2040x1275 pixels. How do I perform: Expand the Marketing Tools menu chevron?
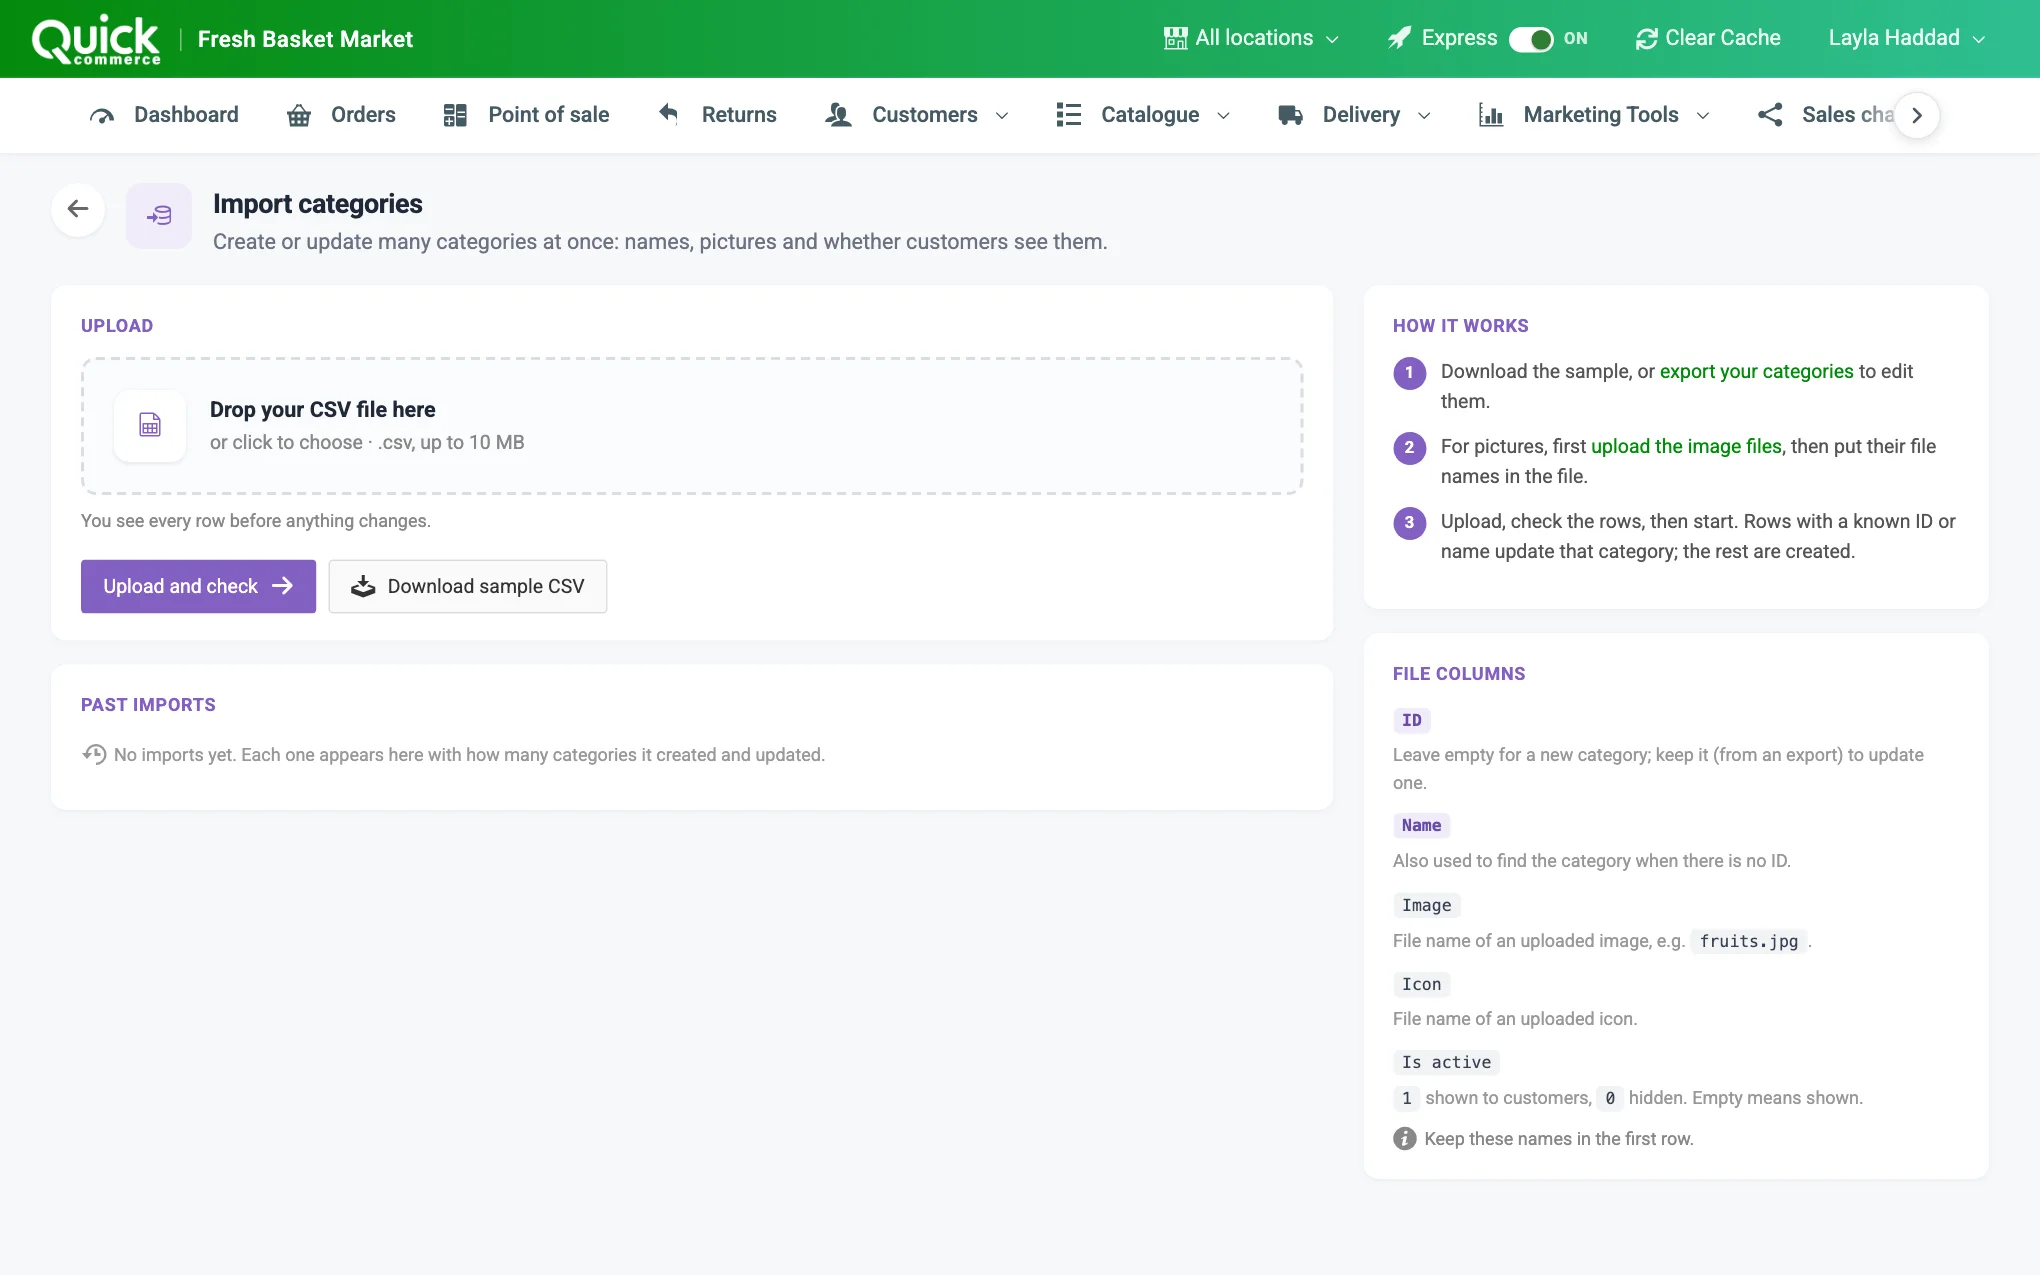point(1703,116)
